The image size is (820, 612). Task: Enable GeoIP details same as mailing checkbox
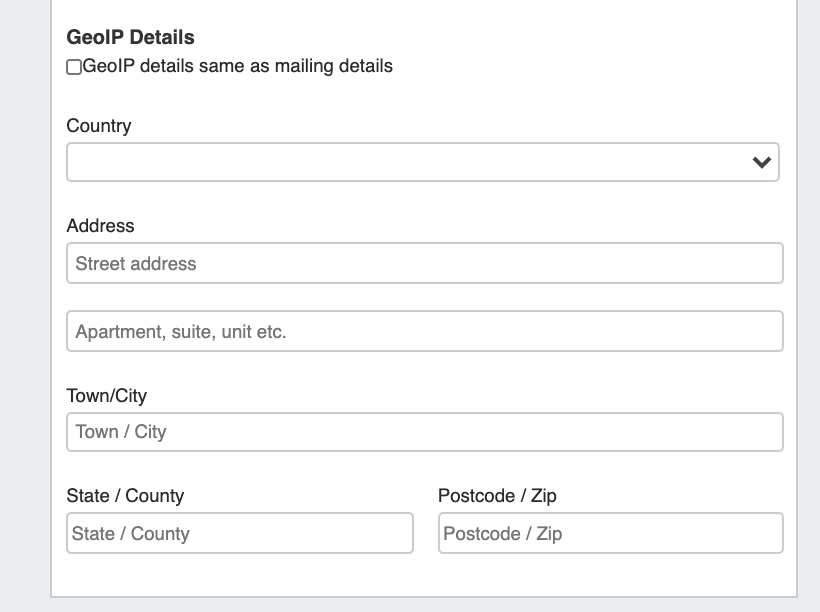pos(74,67)
